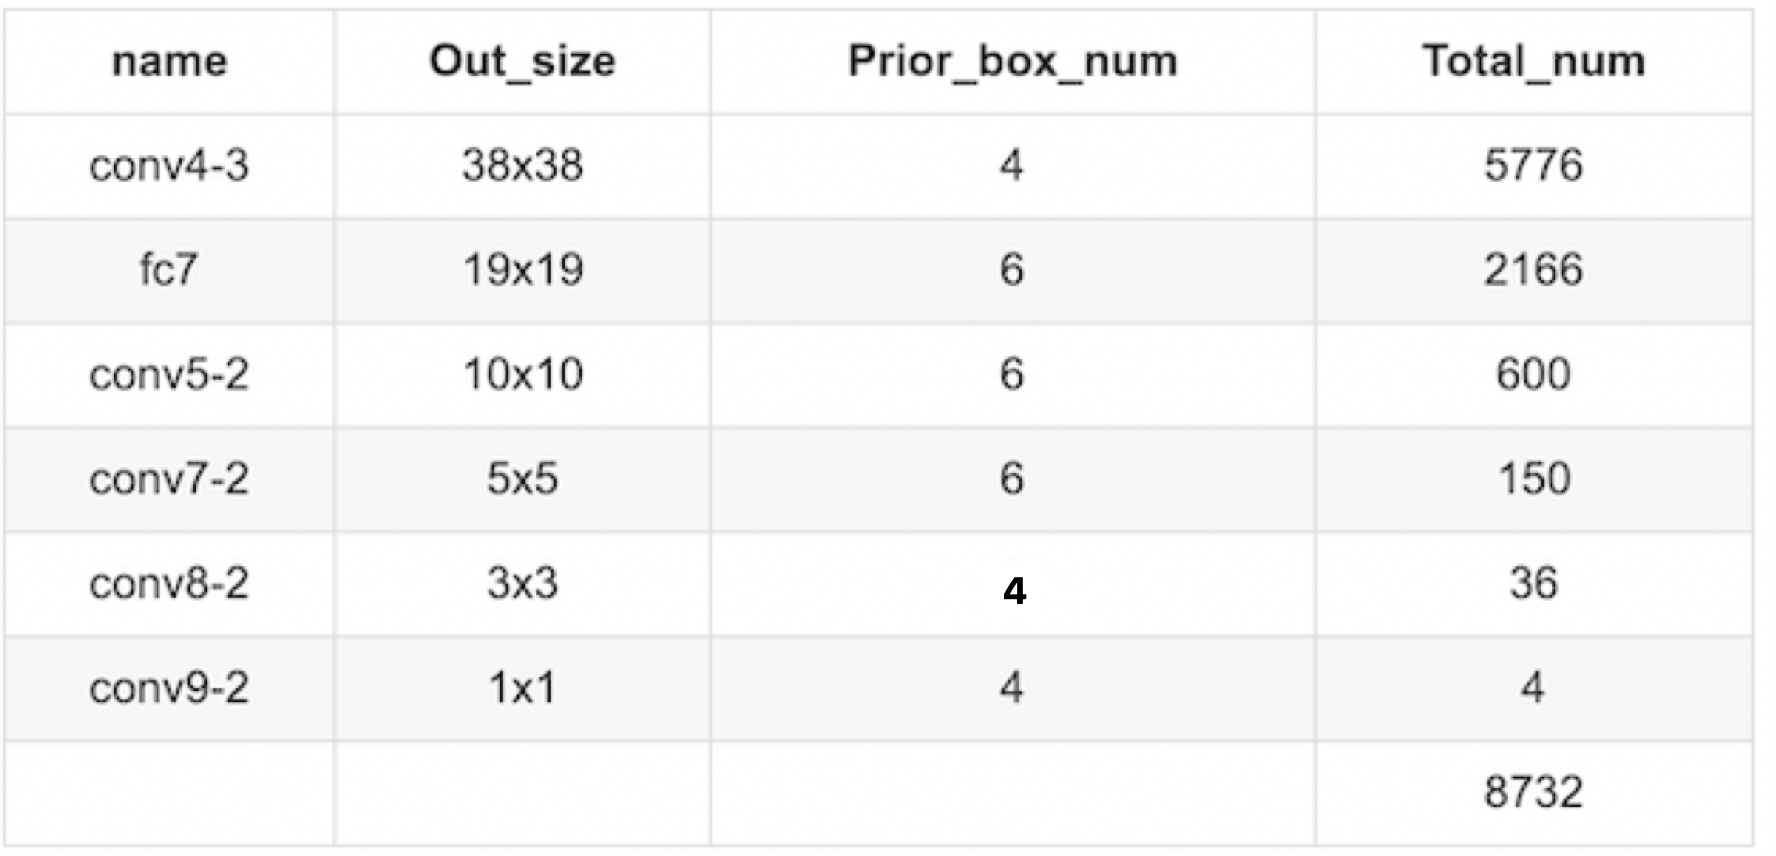
Task: Select the 10x10 size cell
Action: tap(522, 375)
